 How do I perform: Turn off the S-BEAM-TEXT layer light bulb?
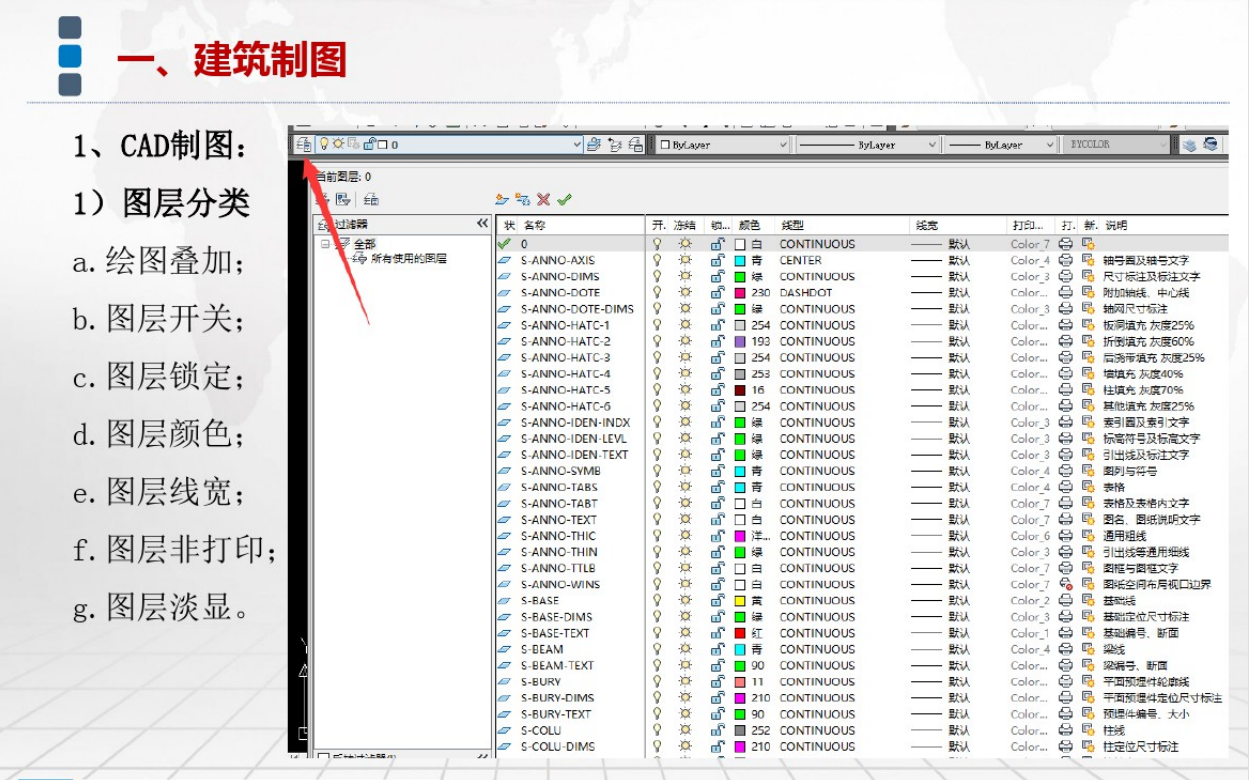pyautogui.click(x=657, y=666)
